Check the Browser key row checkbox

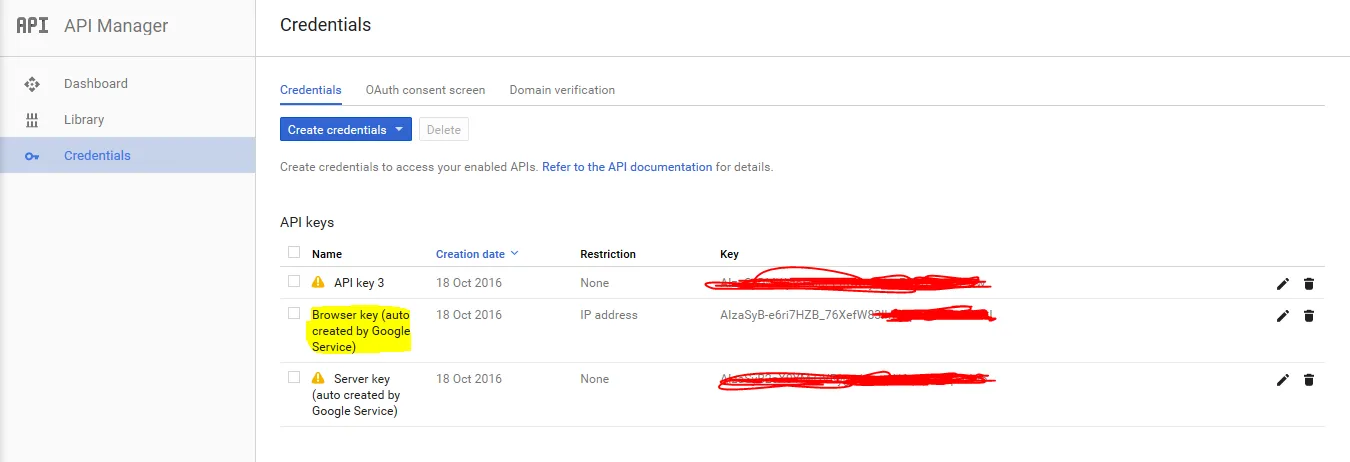(x=294, y=313)
